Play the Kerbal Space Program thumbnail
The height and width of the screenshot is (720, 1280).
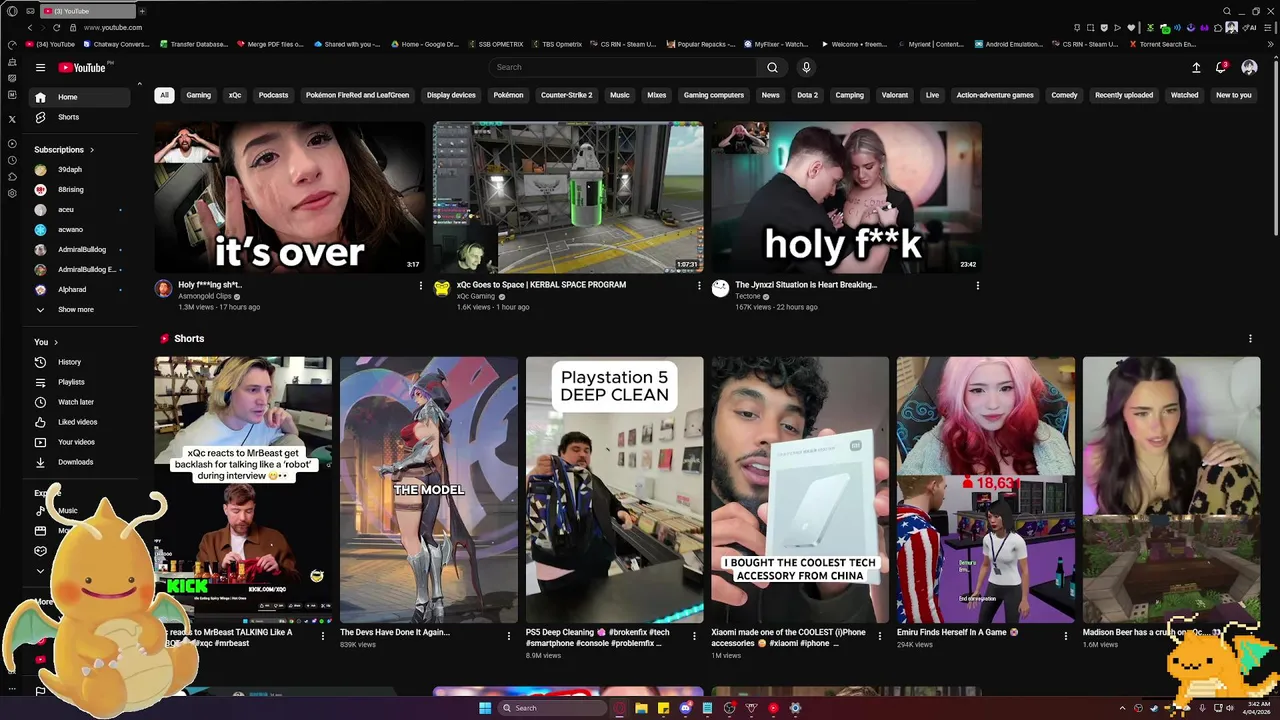(568, 197)
